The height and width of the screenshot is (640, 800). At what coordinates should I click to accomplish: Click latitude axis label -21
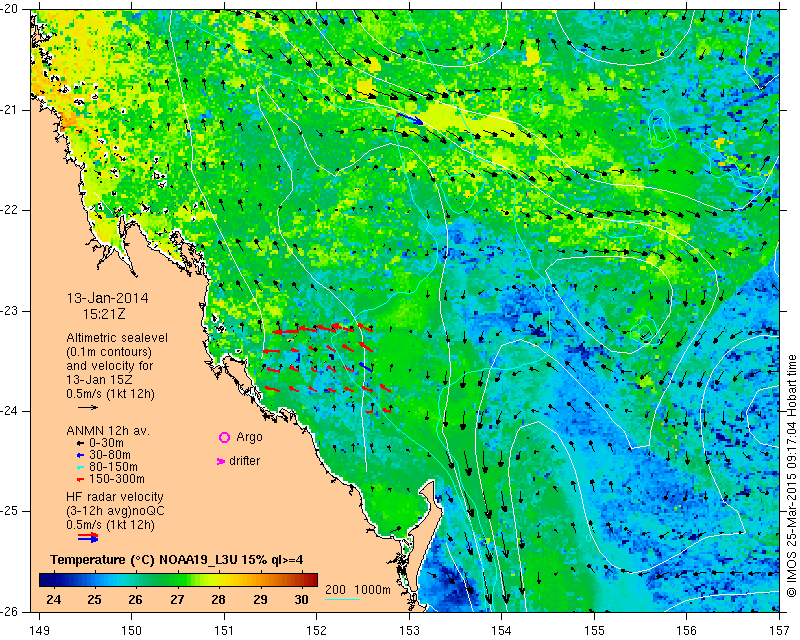click(11, 110)
